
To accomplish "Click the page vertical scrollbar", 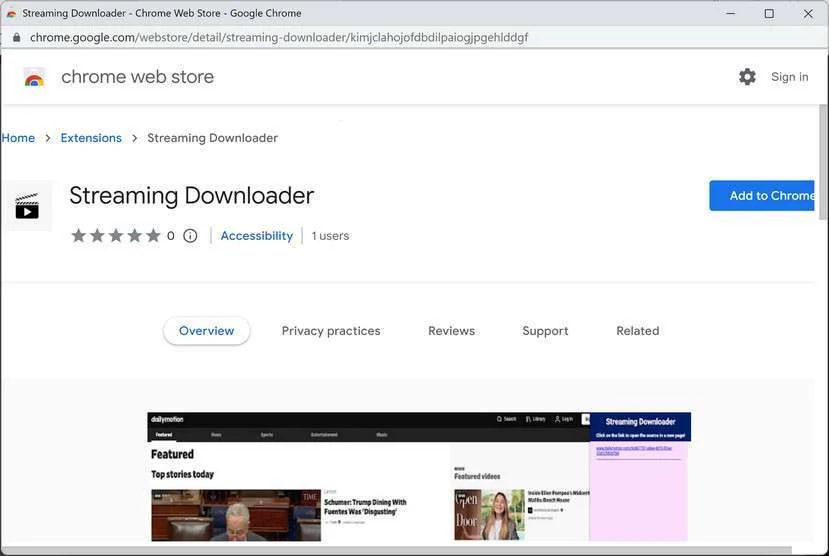I will (823, 162).
